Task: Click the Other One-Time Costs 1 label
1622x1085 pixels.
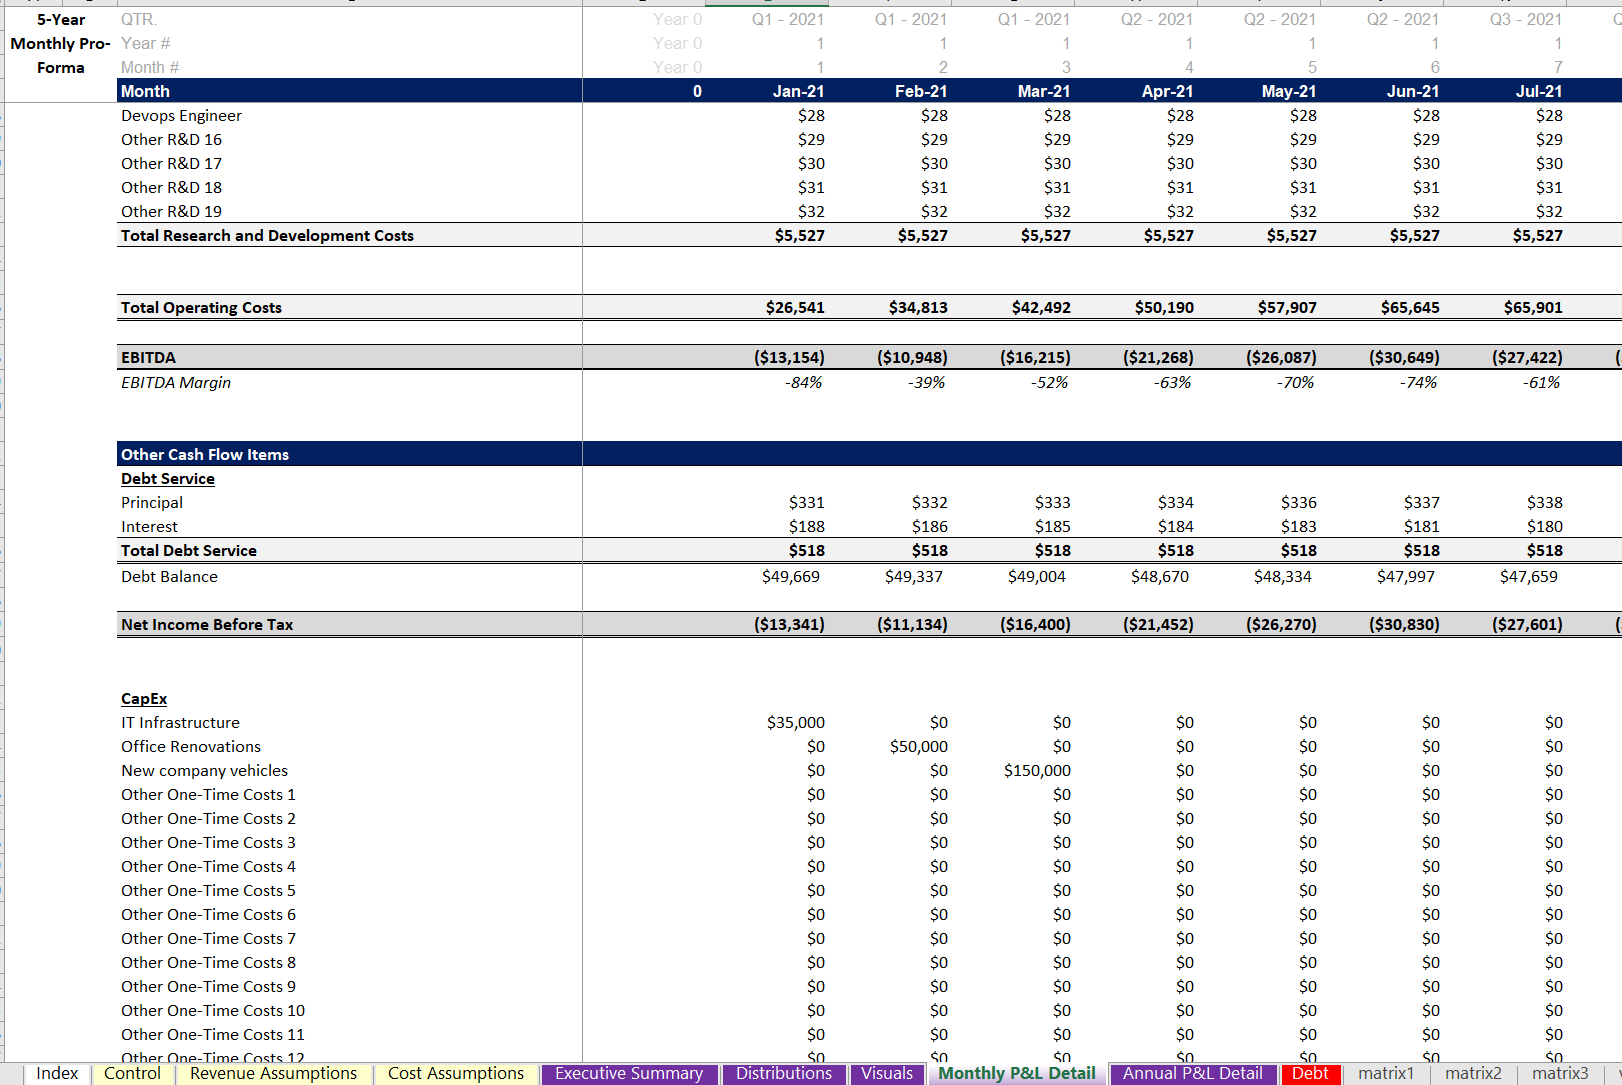Action: [208, 795]
